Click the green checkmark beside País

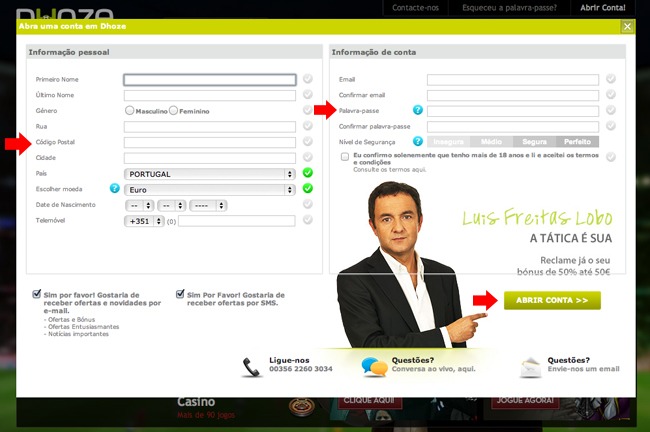(x=308, y=172)
